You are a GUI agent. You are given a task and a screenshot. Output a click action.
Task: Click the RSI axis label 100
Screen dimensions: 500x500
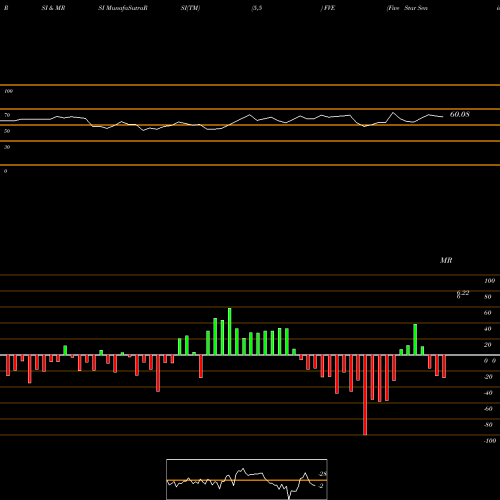(9, 91)
